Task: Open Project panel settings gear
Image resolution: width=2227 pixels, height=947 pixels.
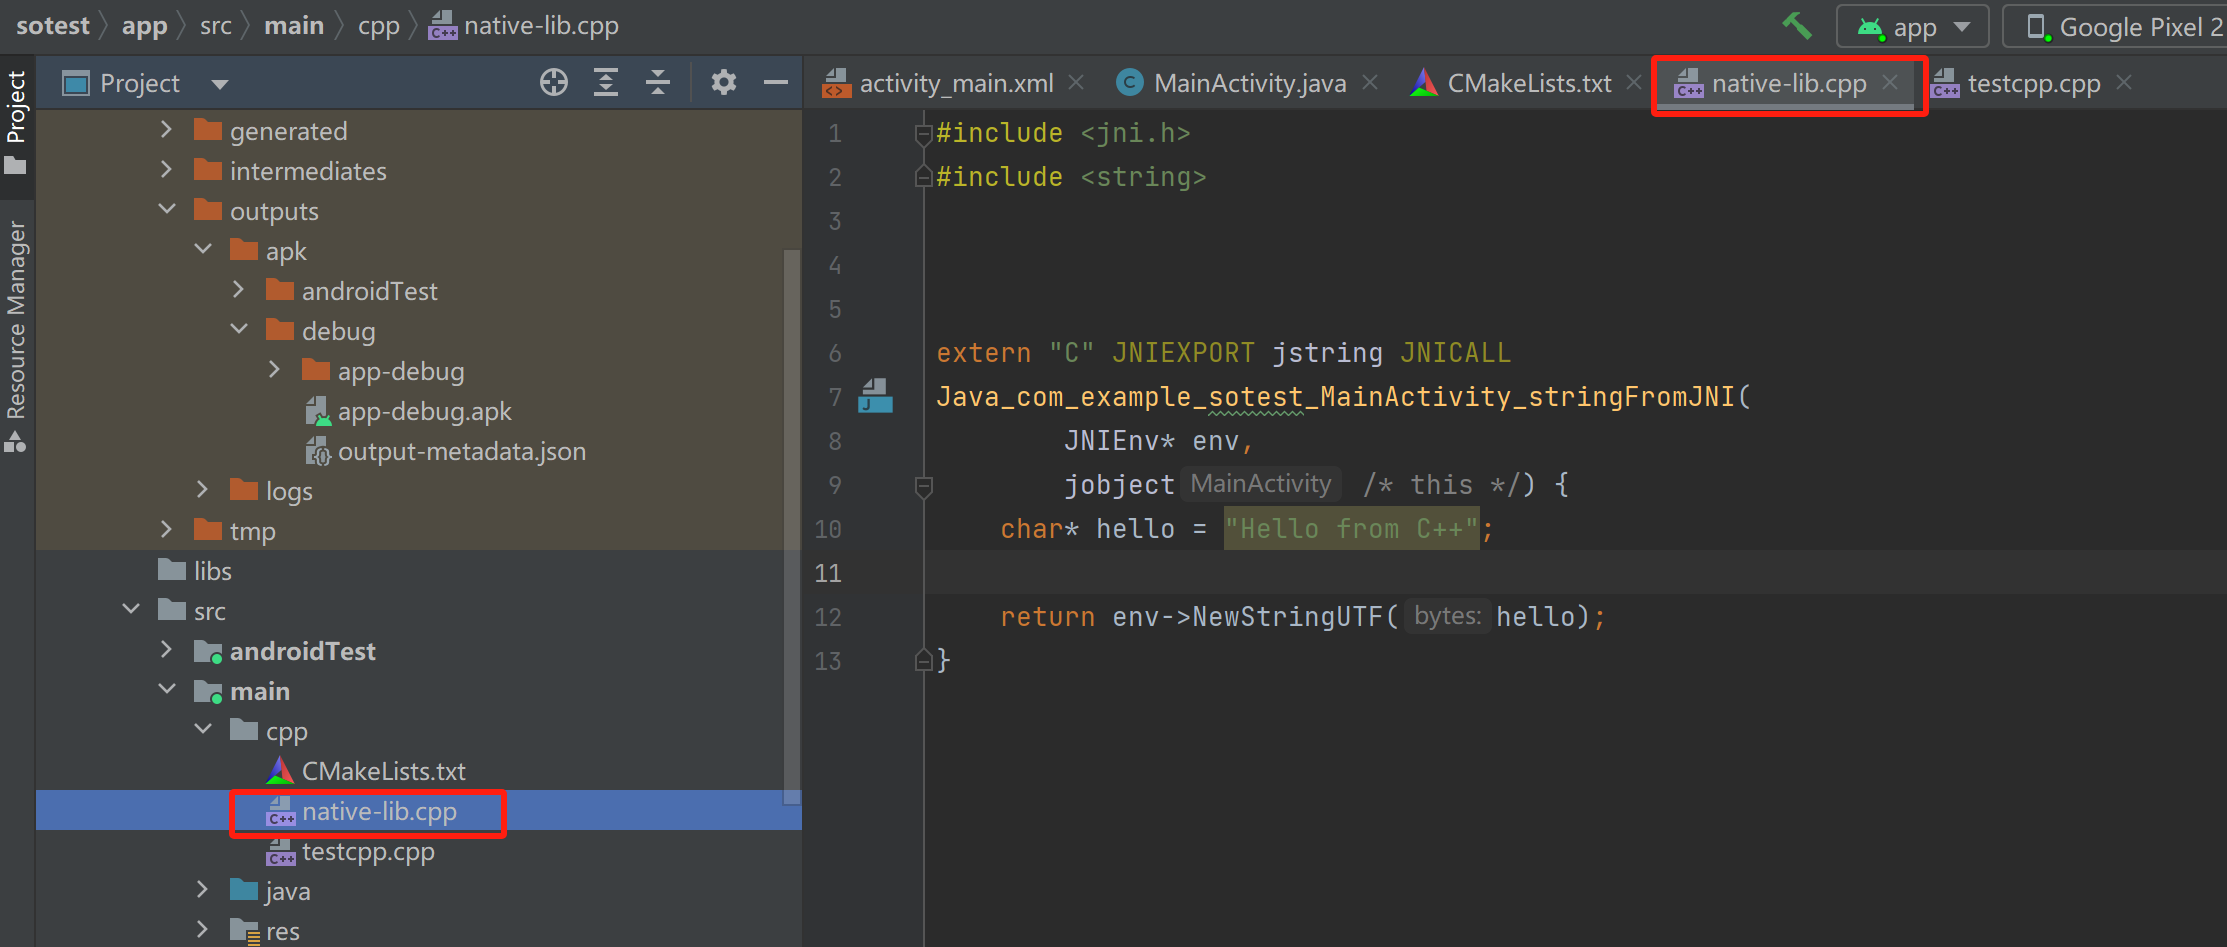Action: coord(724,83)
